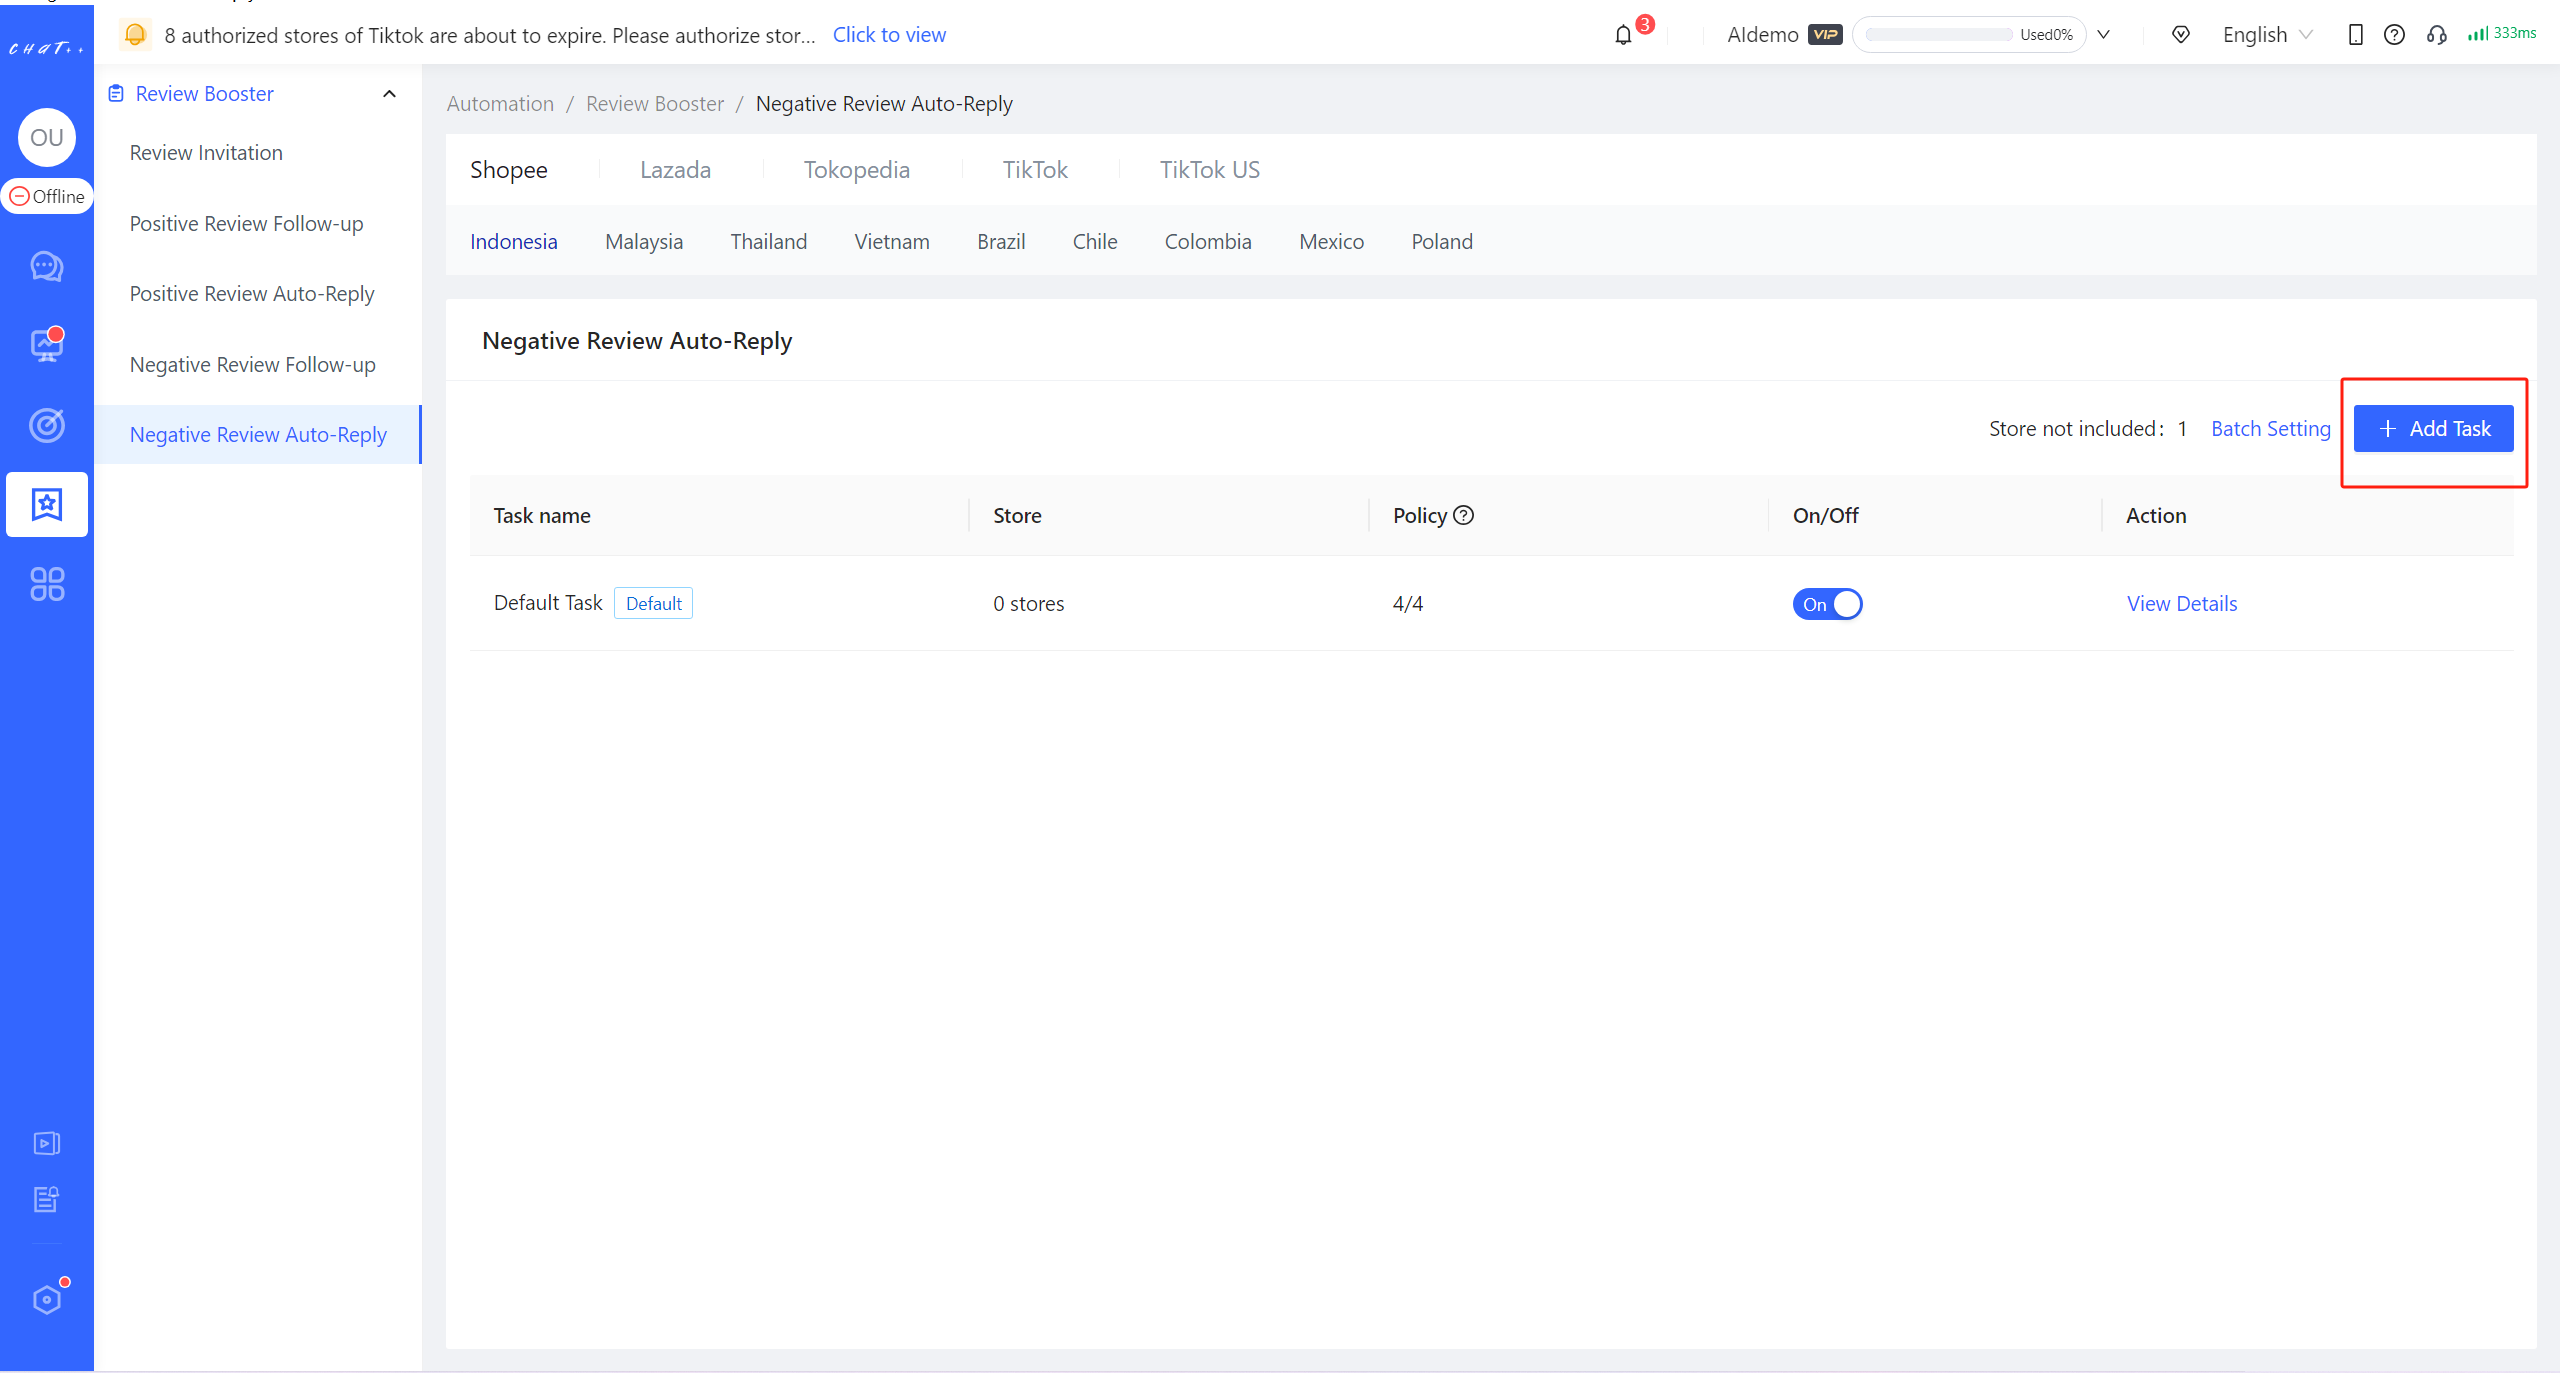Screen dimensions: 2560x1373
Task: Open the customer support headset icon
Action: click(x=2436, y=35)
